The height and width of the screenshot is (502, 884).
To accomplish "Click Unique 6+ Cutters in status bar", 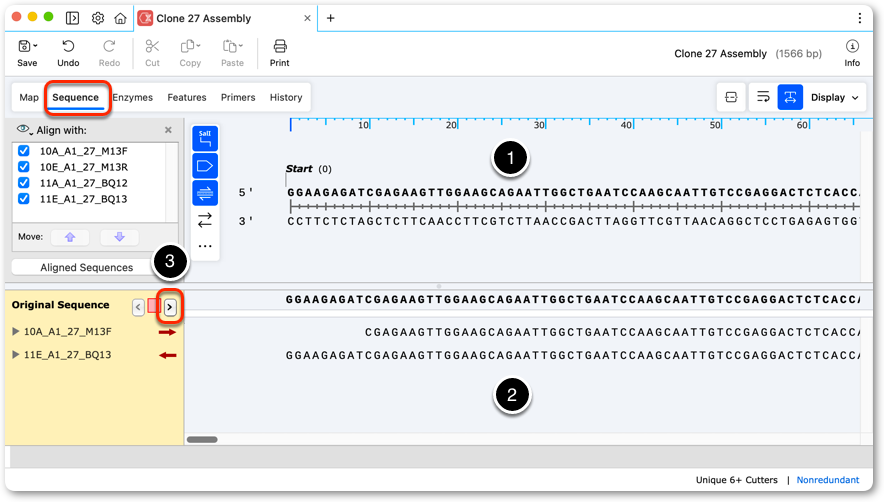I will tap(736, 480).
